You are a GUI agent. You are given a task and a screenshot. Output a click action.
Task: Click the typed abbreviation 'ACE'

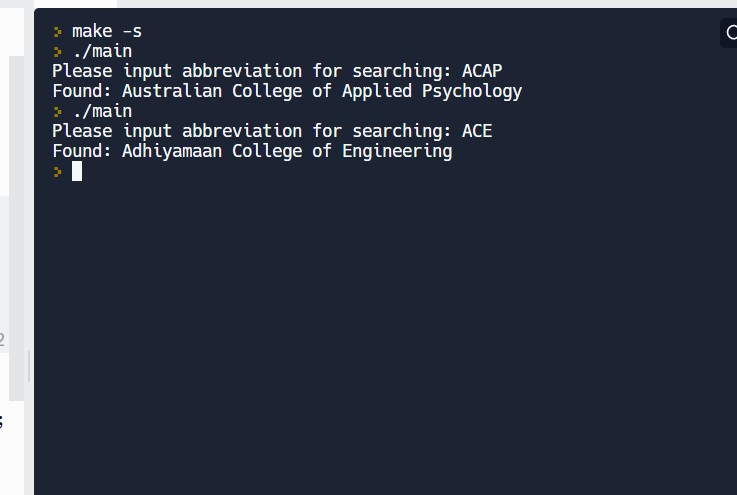pos(477,132)
